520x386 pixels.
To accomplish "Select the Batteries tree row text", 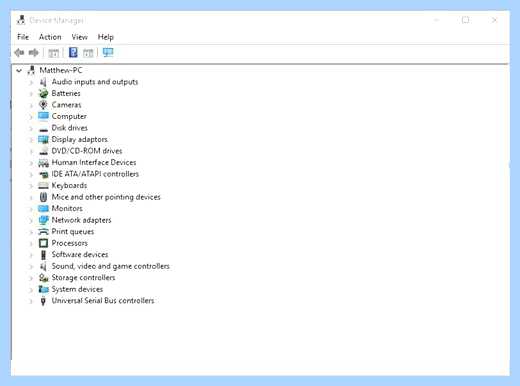I will click(x=66, y=93).
